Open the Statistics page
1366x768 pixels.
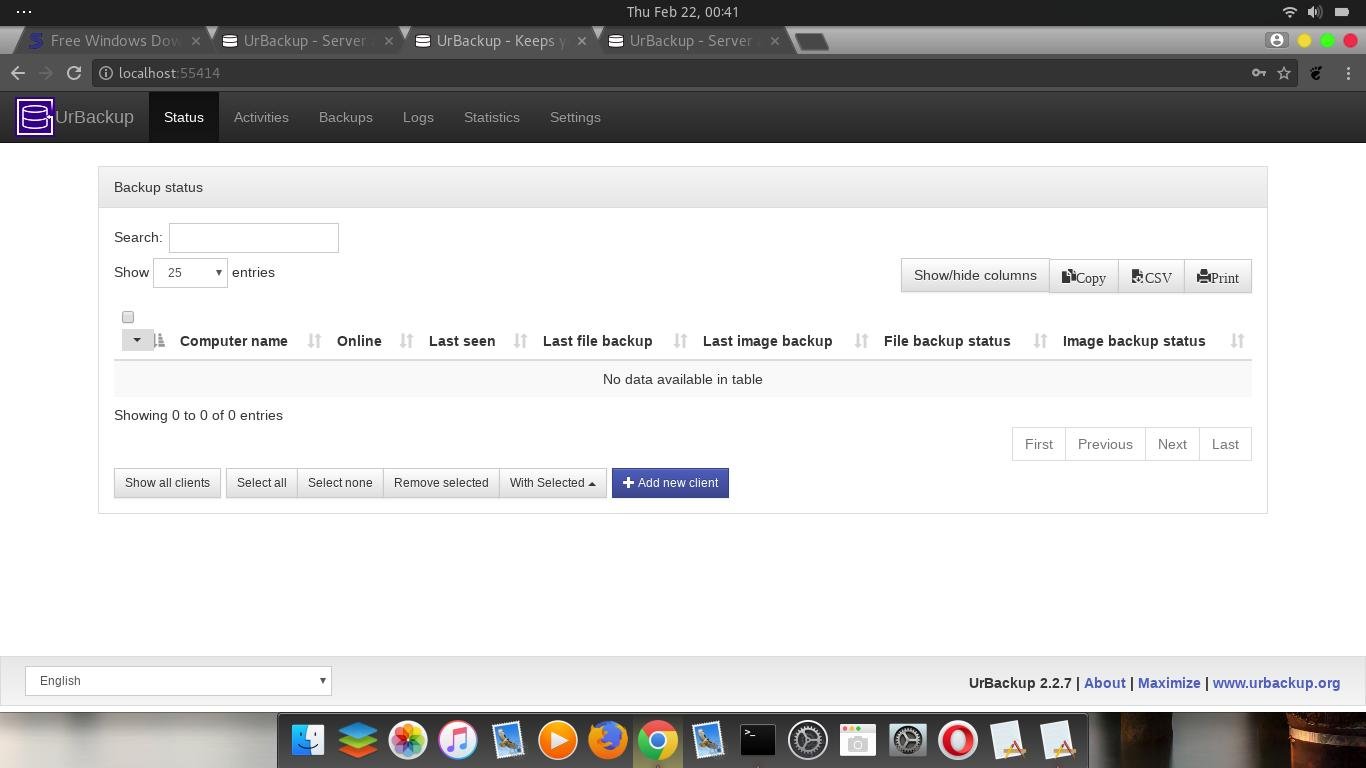click(492, 117)
